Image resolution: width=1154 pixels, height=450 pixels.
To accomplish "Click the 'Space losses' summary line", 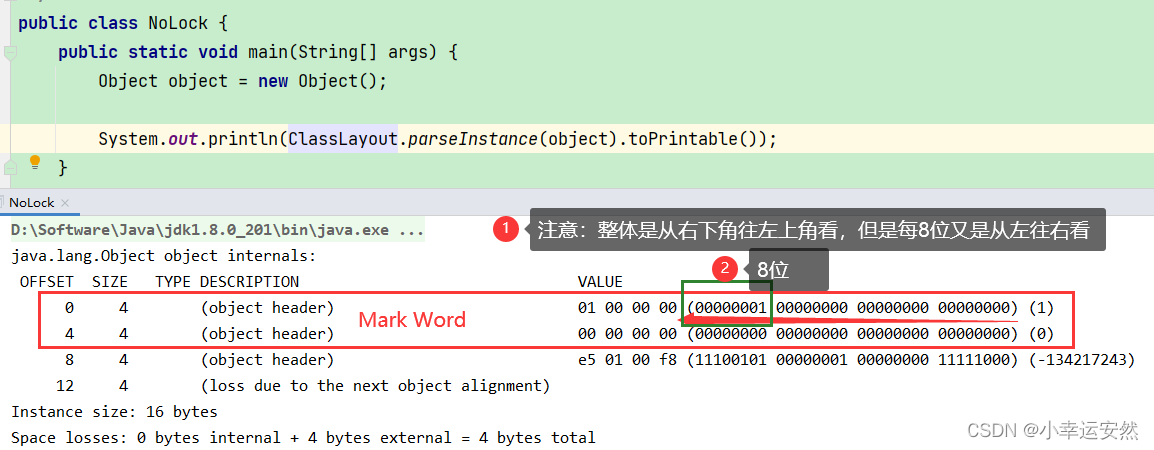I will [303, 437].
